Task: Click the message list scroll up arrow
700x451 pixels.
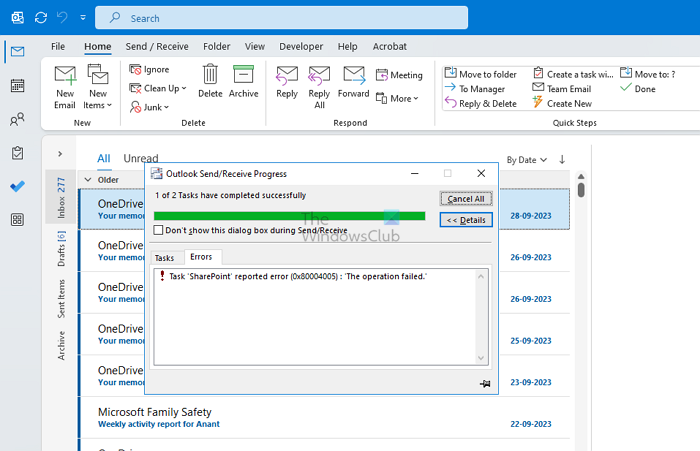Action: tap(581, 176)
